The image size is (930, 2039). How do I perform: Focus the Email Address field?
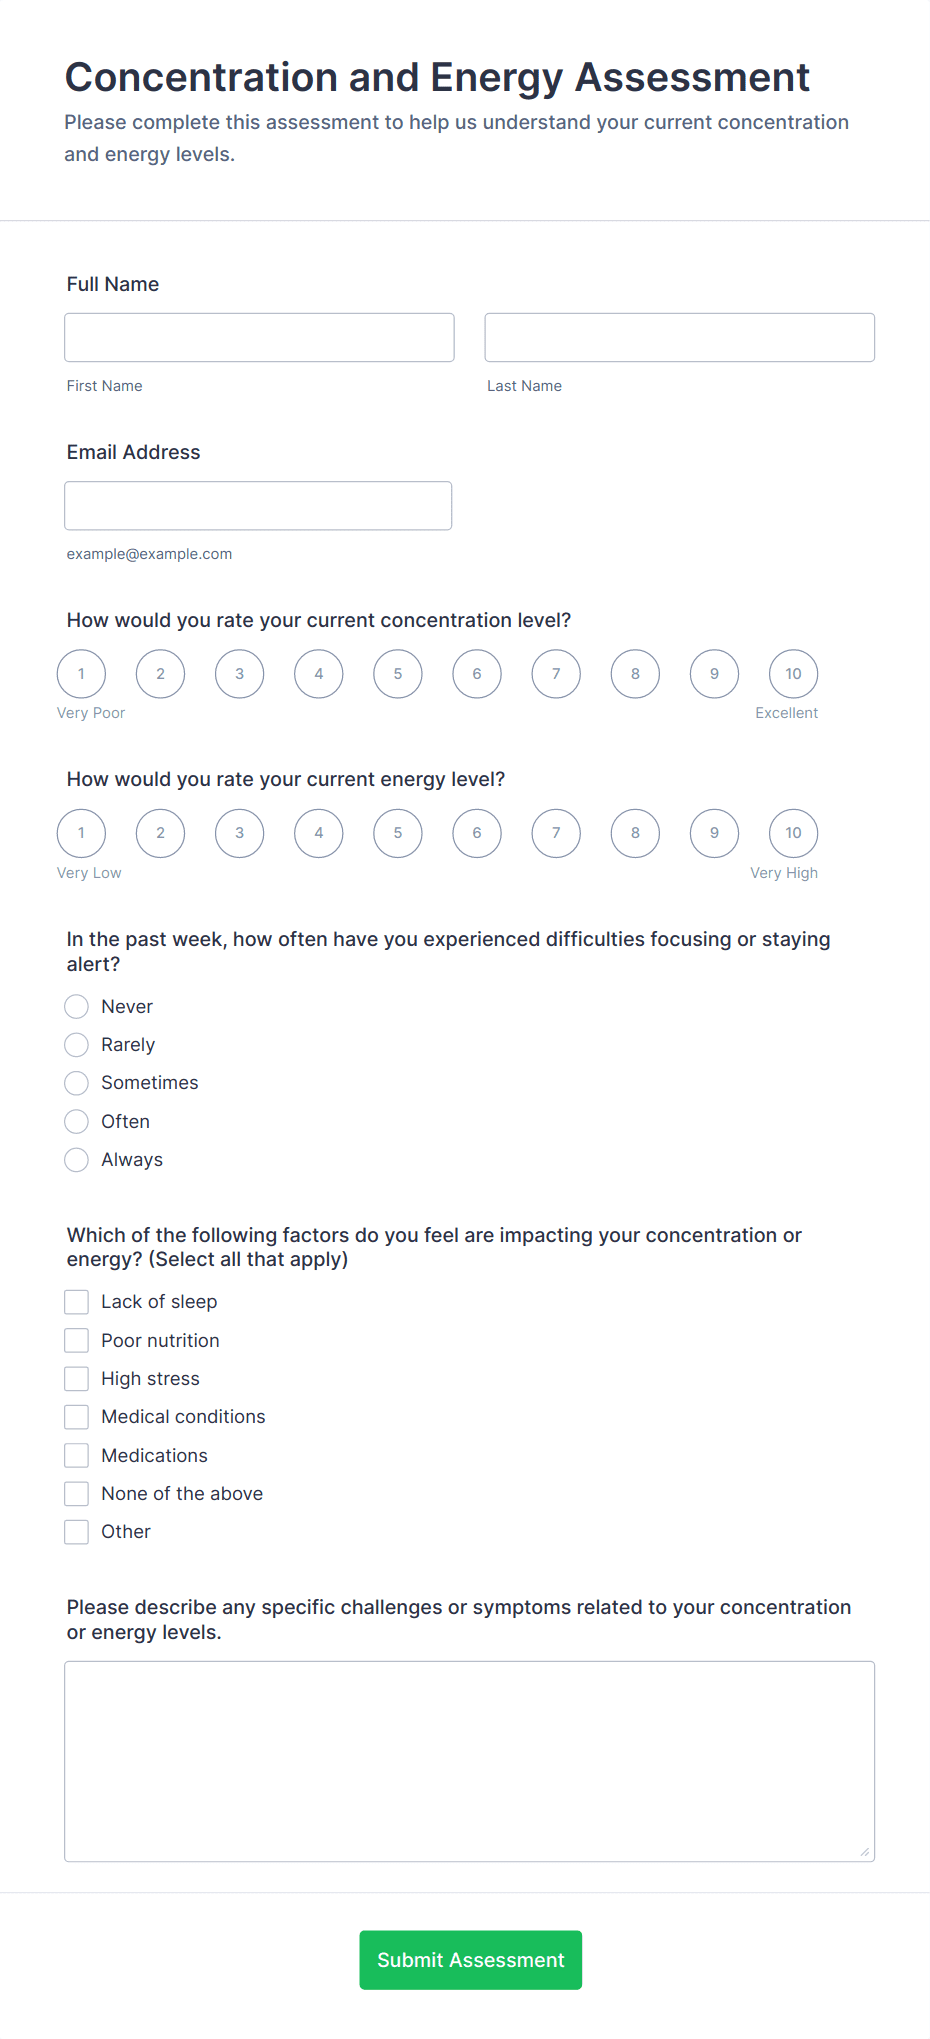(x=258, y=506)
